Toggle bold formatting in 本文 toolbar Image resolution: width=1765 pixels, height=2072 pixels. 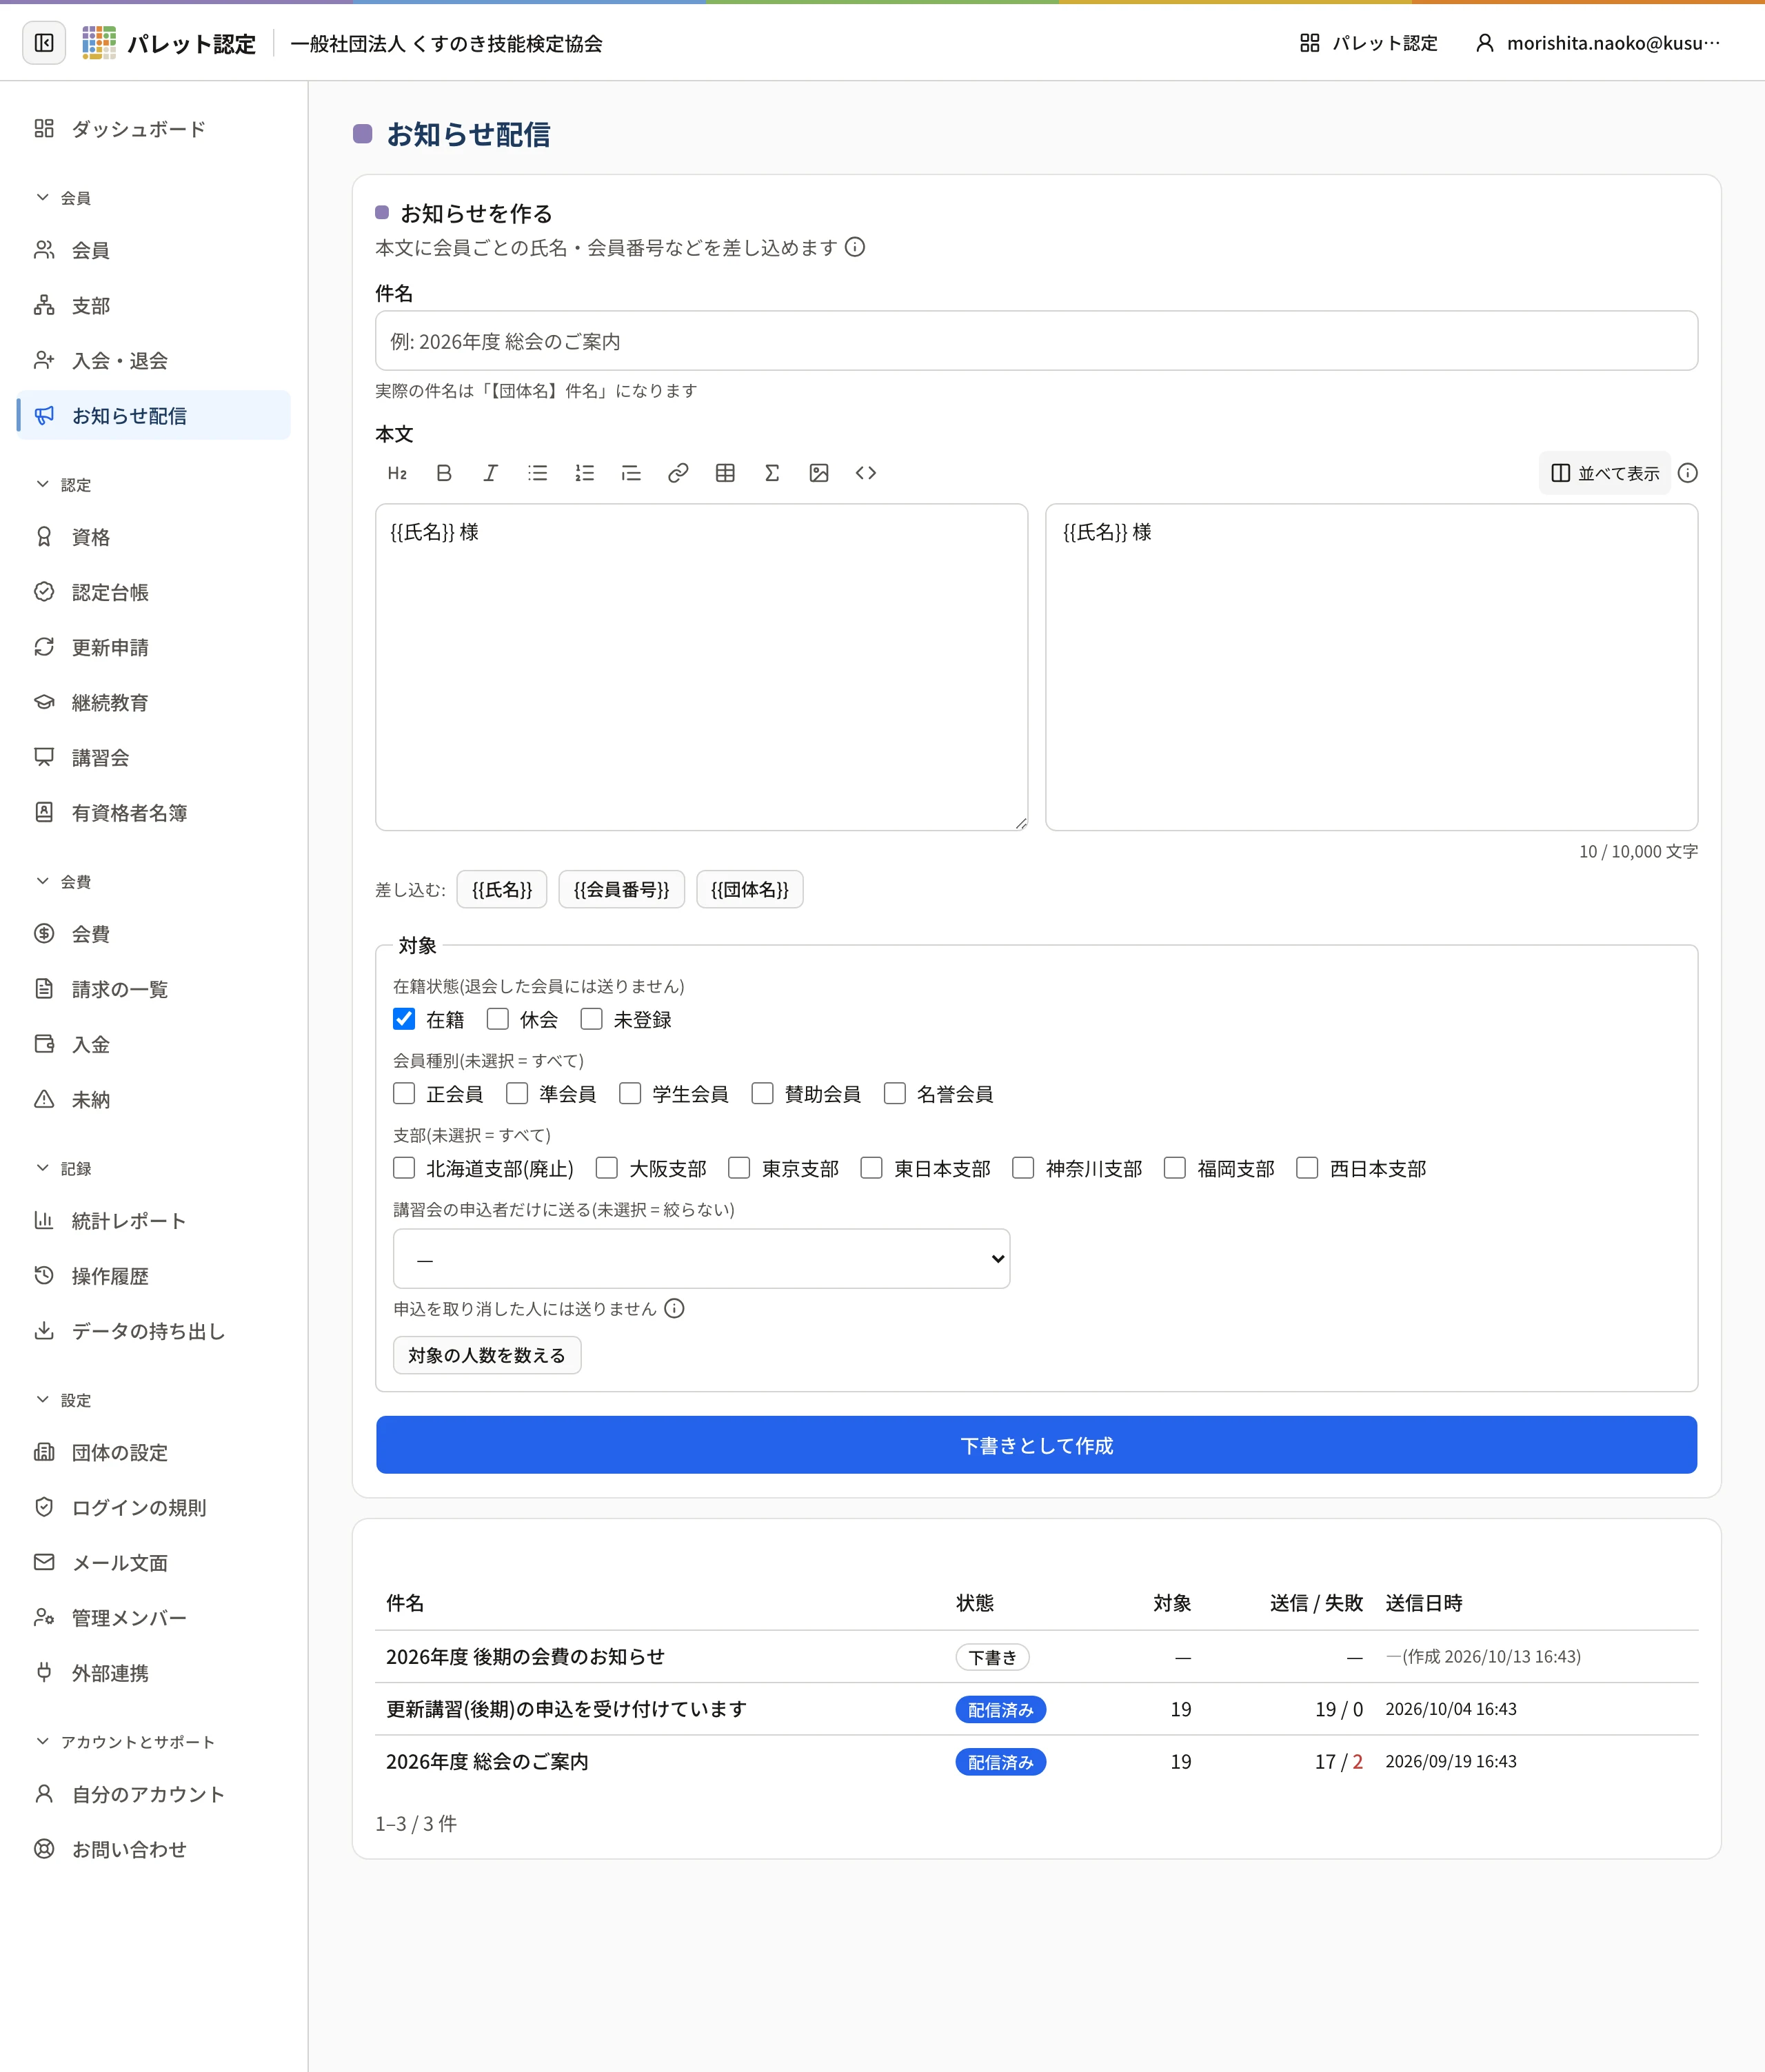coord(444,473)
